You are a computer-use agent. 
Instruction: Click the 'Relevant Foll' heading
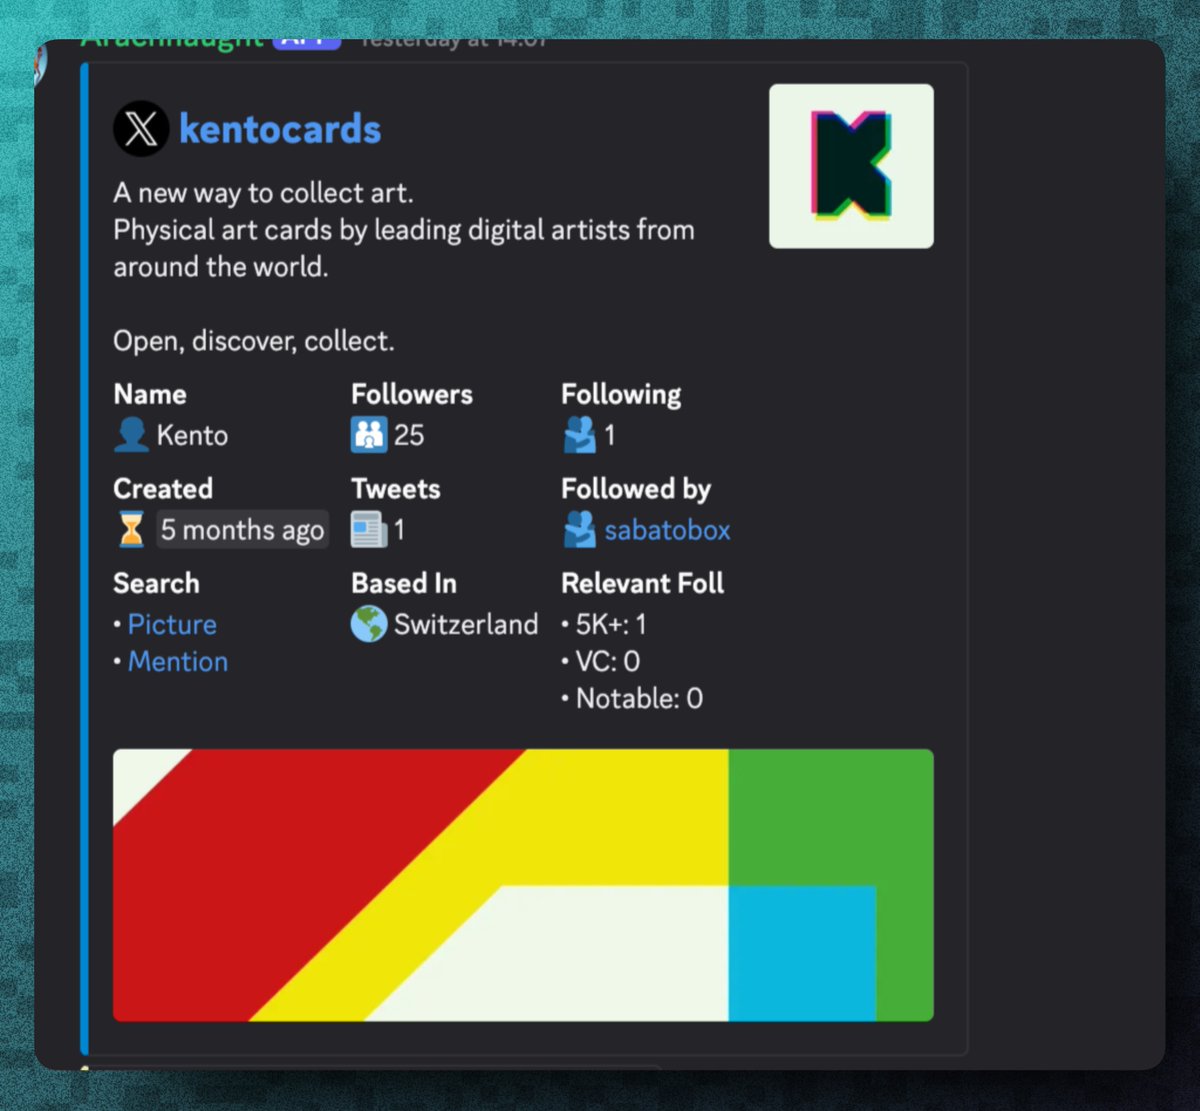pyautogui.click(x=643, y=583)
